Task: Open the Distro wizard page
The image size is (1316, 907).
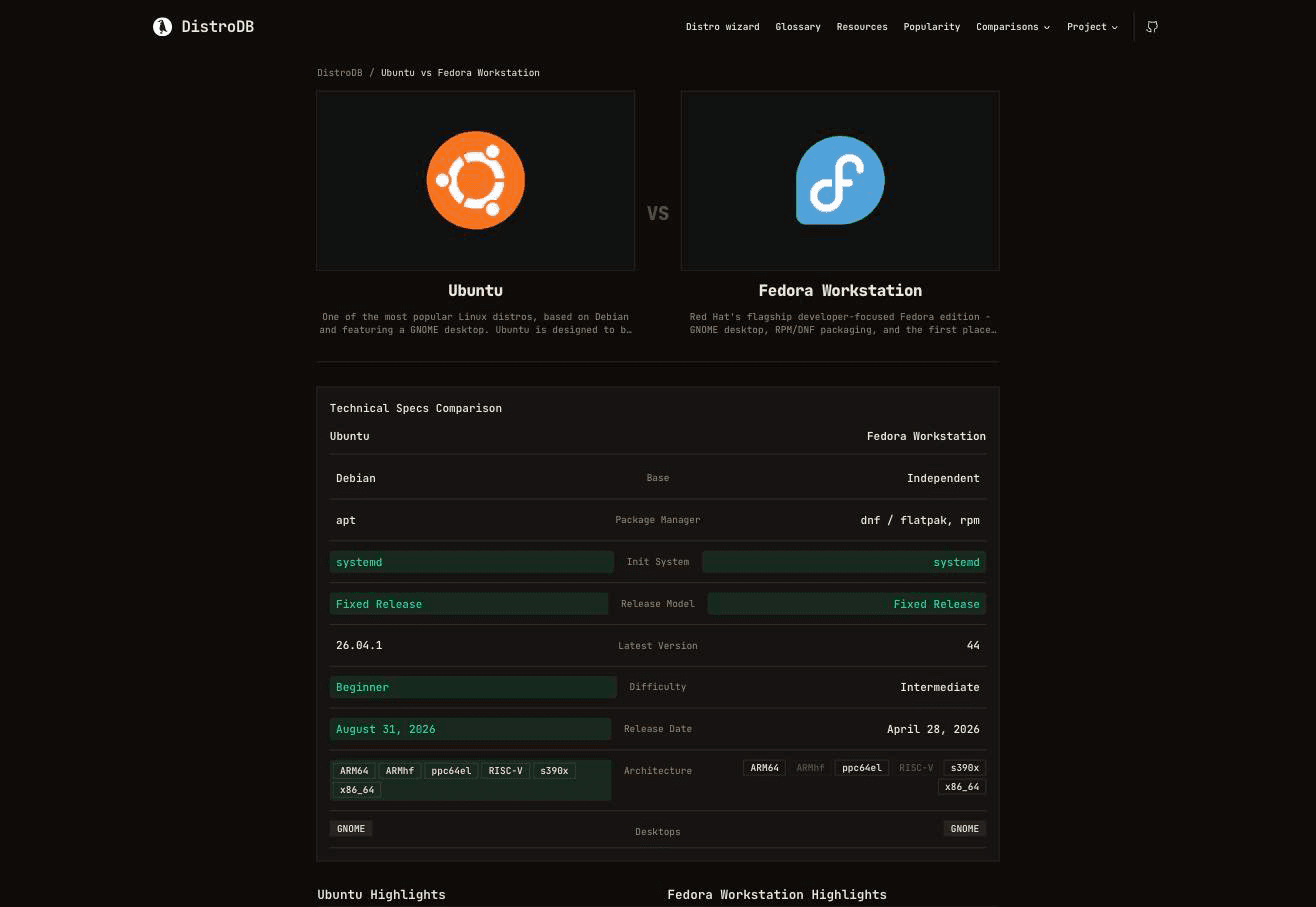Action: (x=722, y=27)
